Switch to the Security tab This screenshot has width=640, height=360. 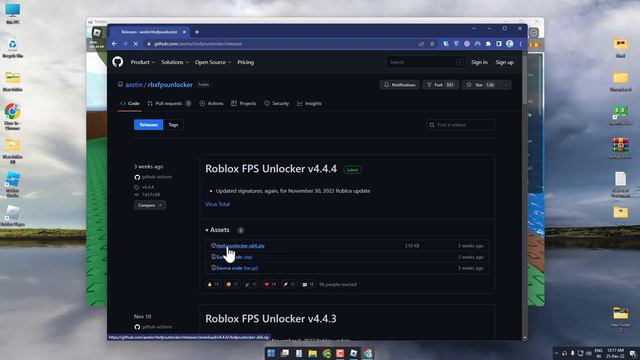[x=277, y=103]
